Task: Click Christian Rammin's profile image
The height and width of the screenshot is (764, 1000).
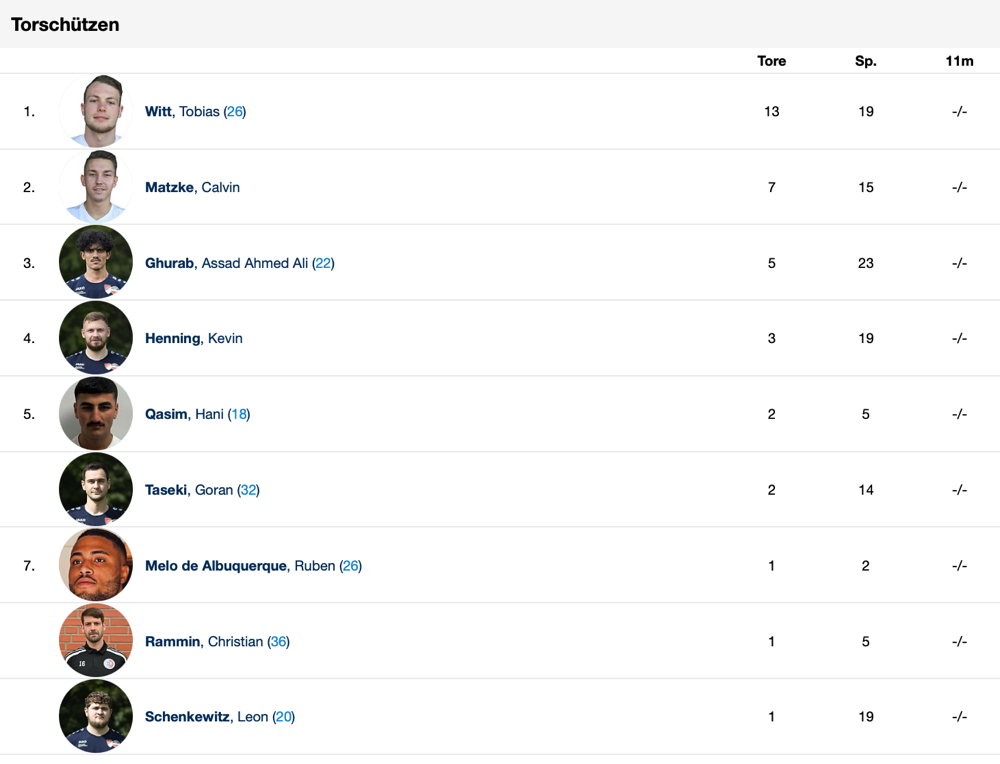Action: point(96,641)
